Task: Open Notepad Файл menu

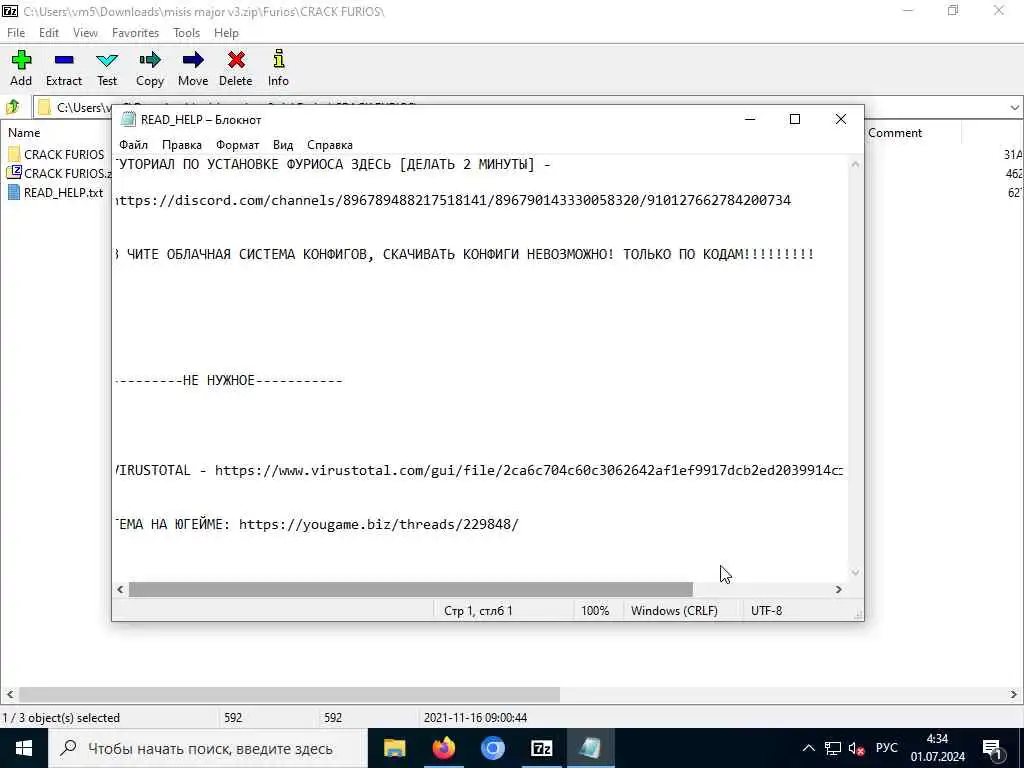Action: coord(133,145)
